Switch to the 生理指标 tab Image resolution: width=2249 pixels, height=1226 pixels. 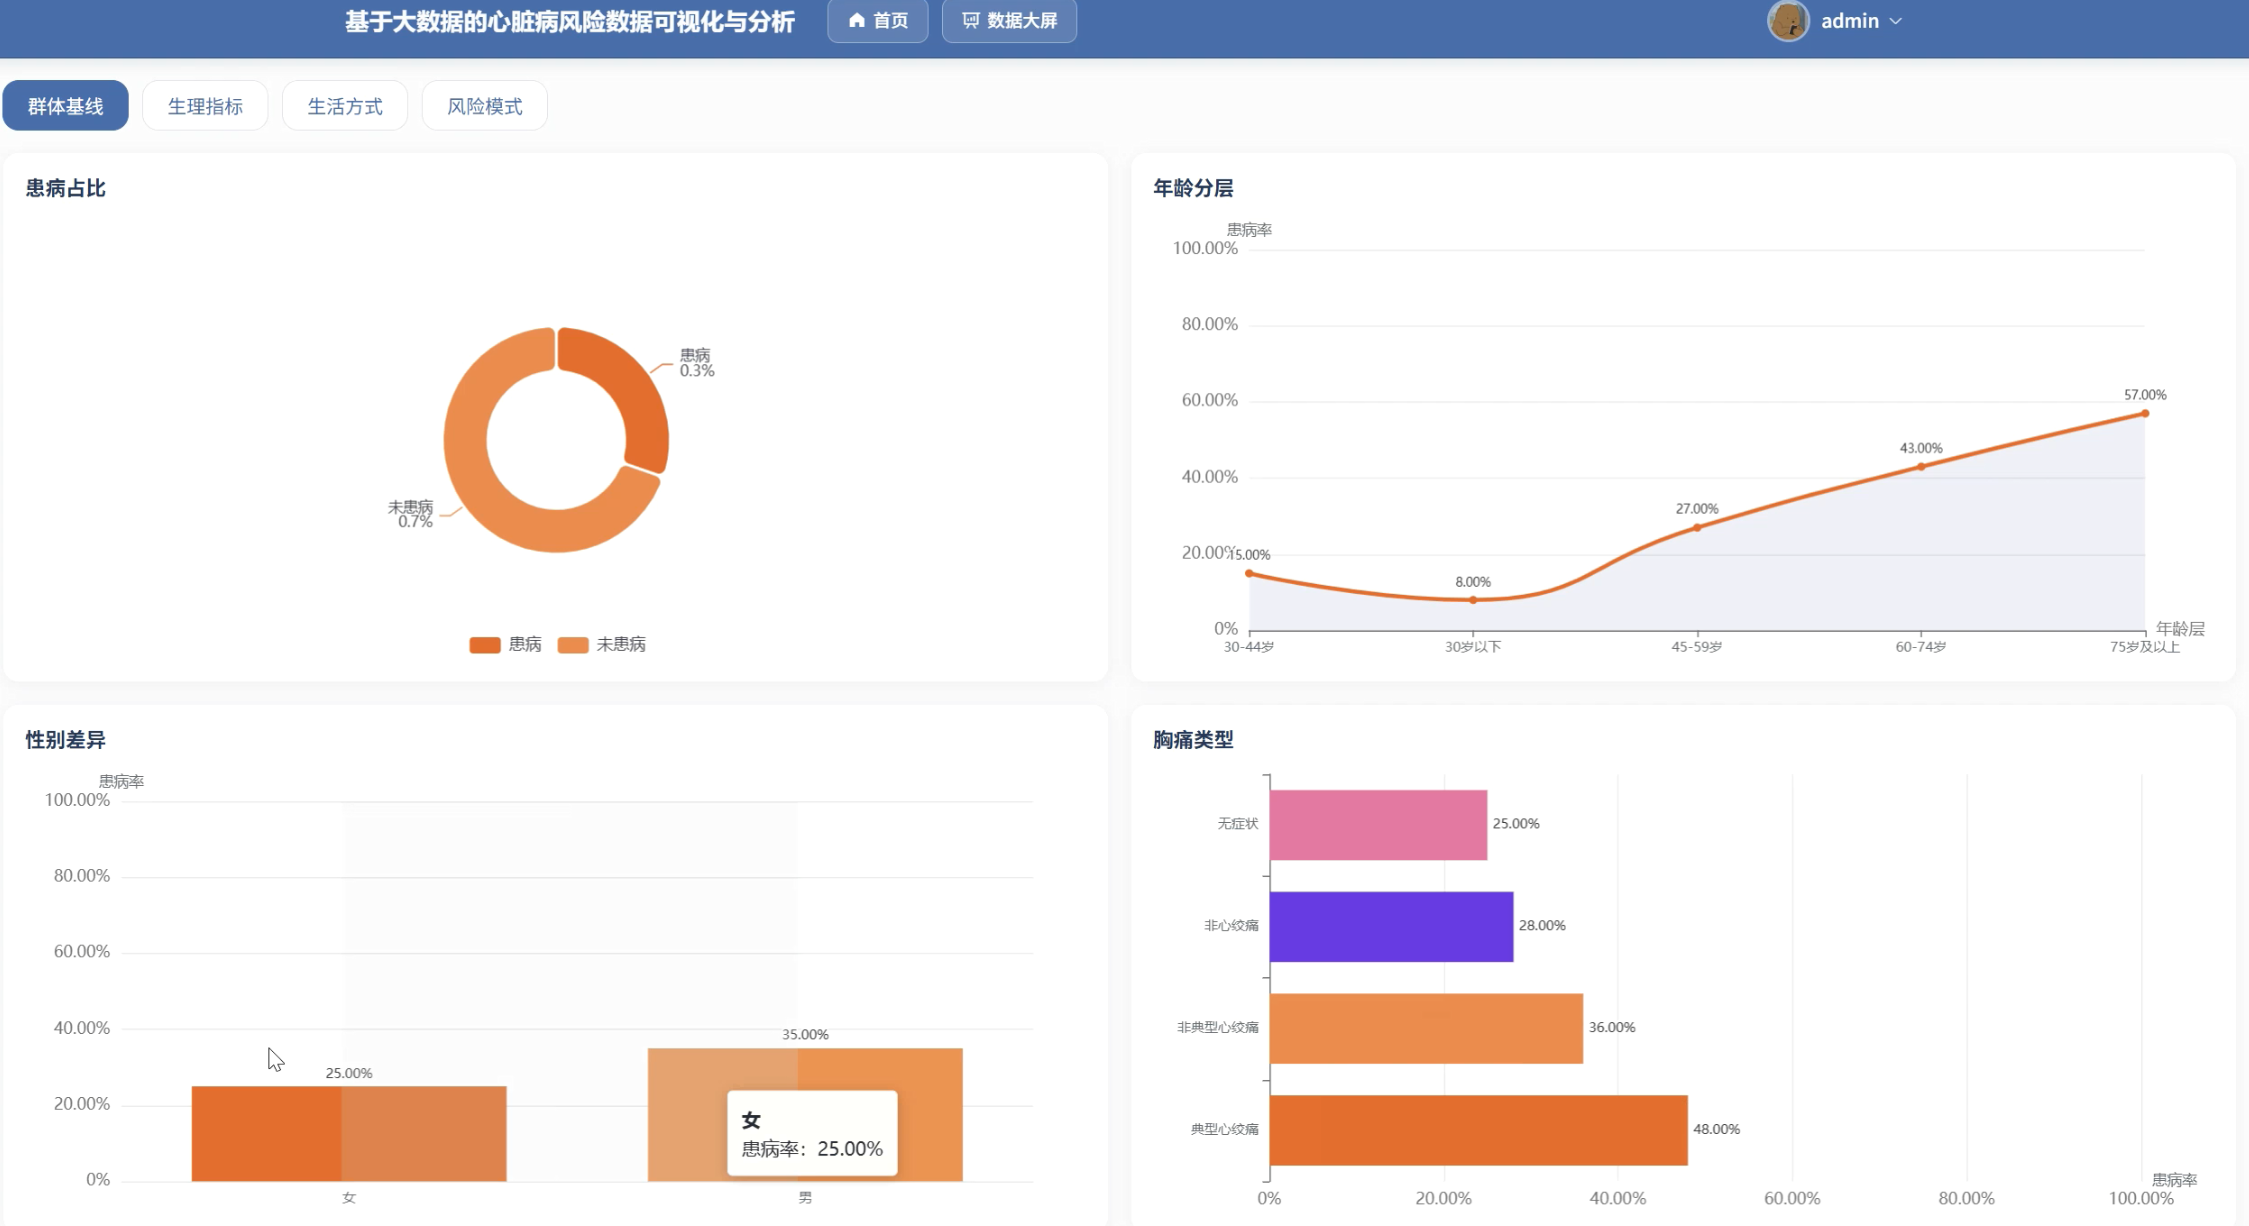[x=205, y=105]
